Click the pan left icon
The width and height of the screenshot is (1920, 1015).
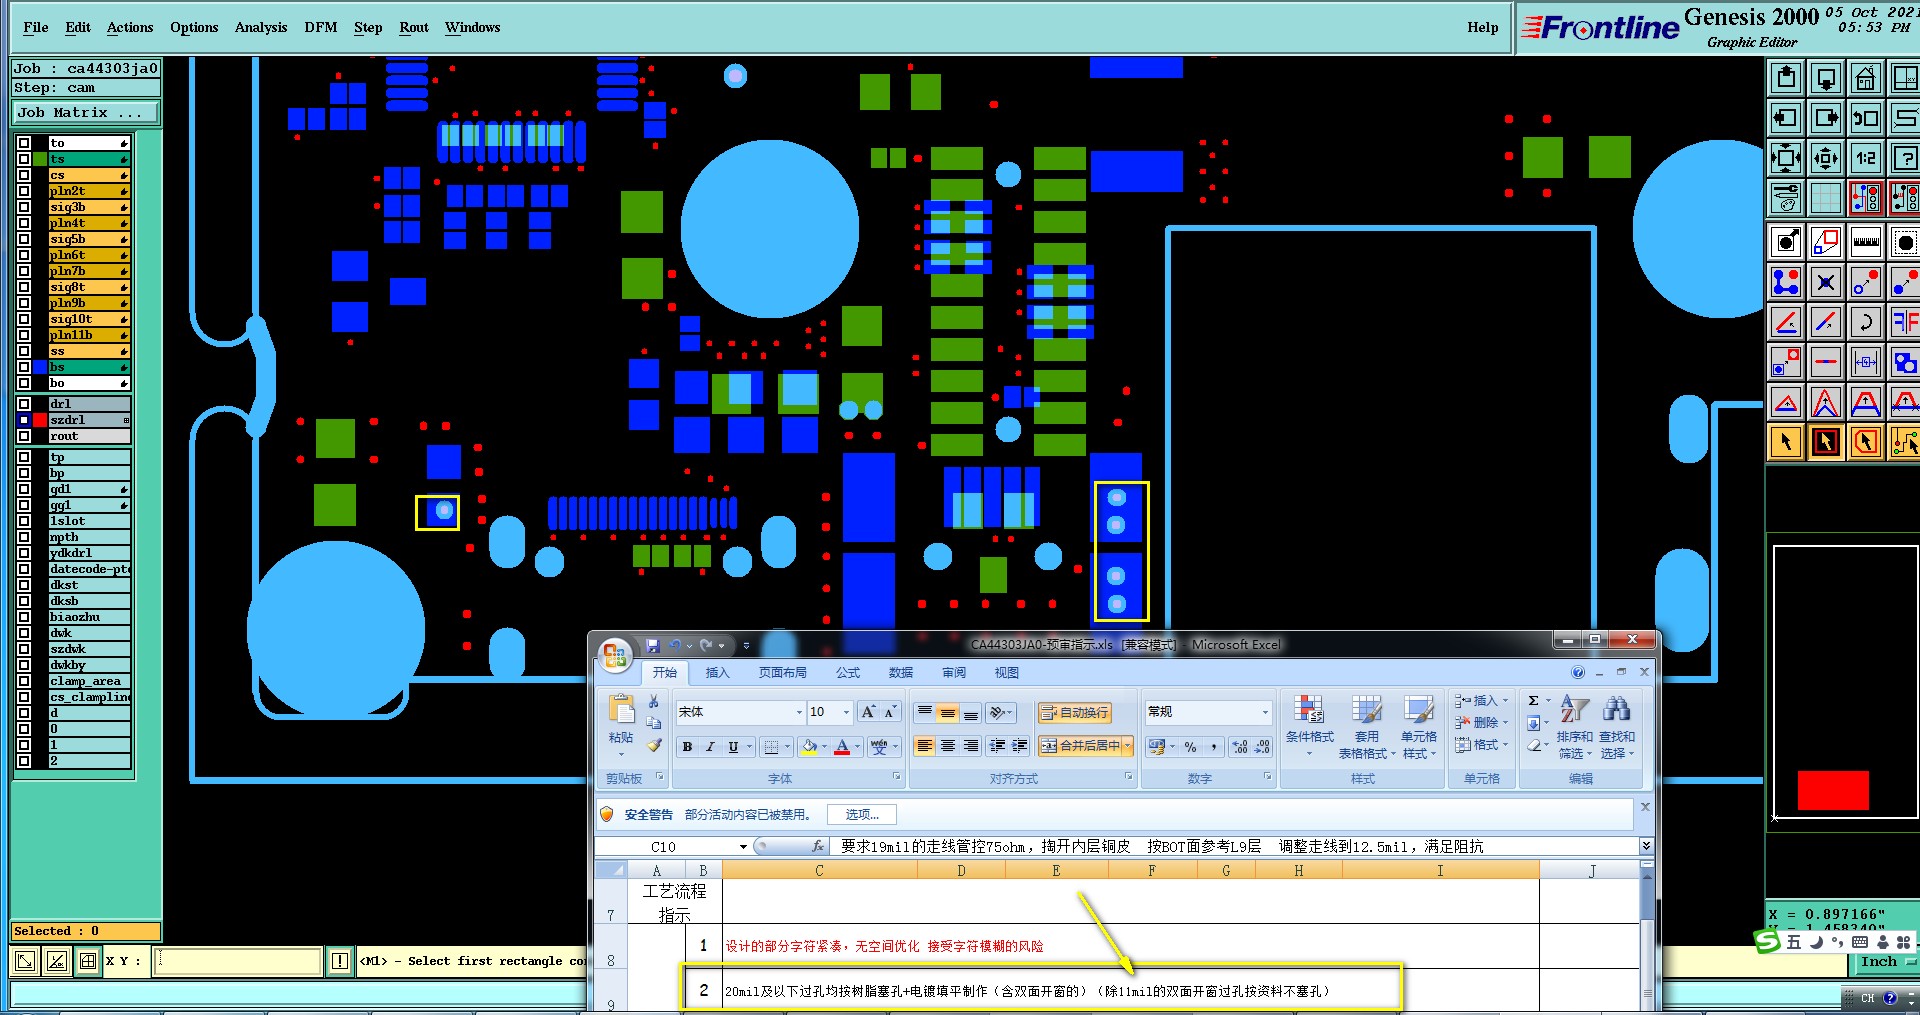1786,118
